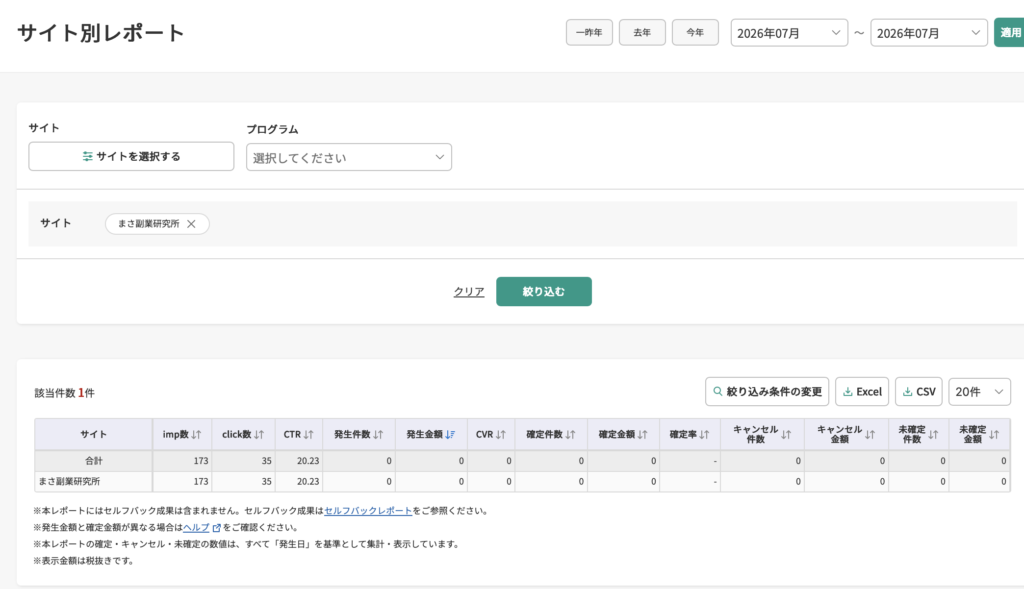This screenshot has width=1024, height=589.
Task: Click the external link icon beside ヘルプ
Action: [x=217, y=528]
